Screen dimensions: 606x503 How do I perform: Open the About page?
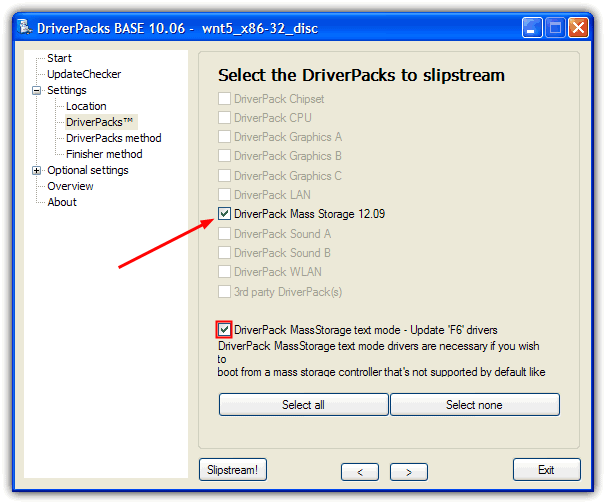pyautogui.click(x=62, y=202)
